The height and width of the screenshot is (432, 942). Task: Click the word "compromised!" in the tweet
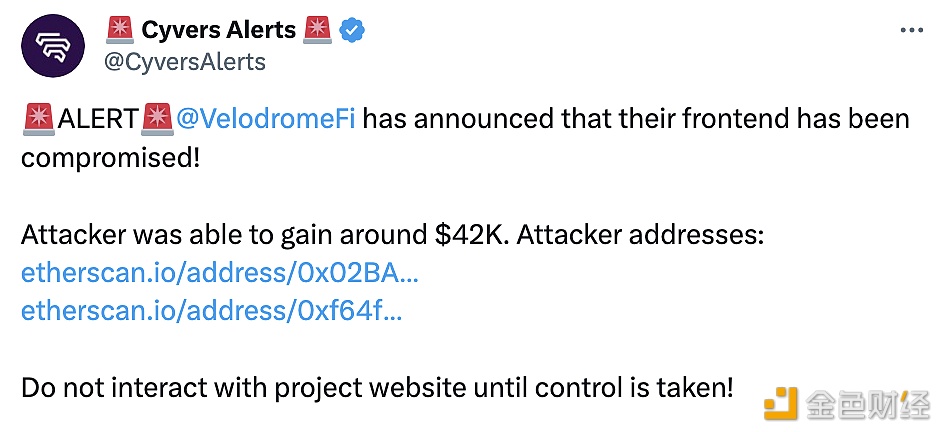[x=111, y=159]
